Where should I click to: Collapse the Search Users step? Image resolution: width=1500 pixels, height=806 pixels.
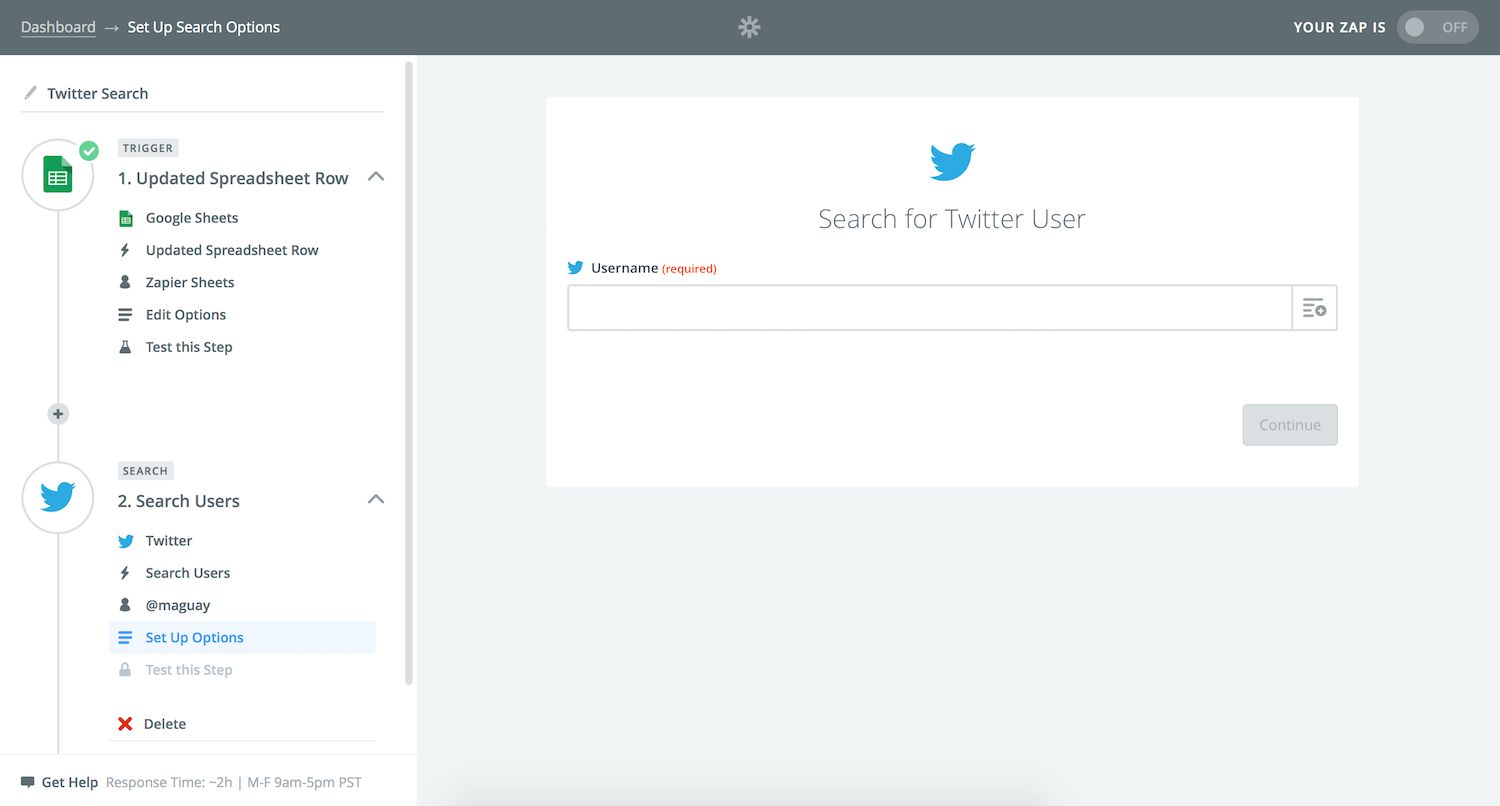coord(376,499)
